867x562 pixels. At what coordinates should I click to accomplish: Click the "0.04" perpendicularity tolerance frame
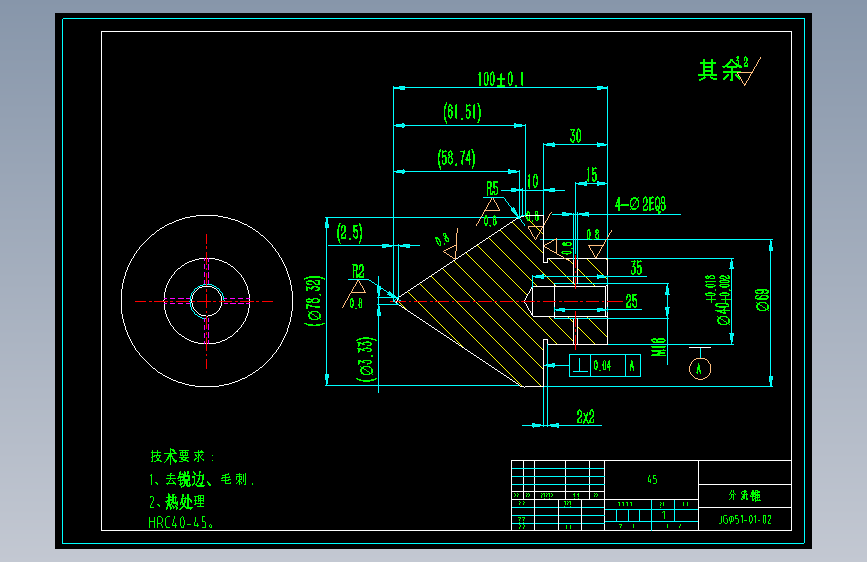[x=605, y=366]
